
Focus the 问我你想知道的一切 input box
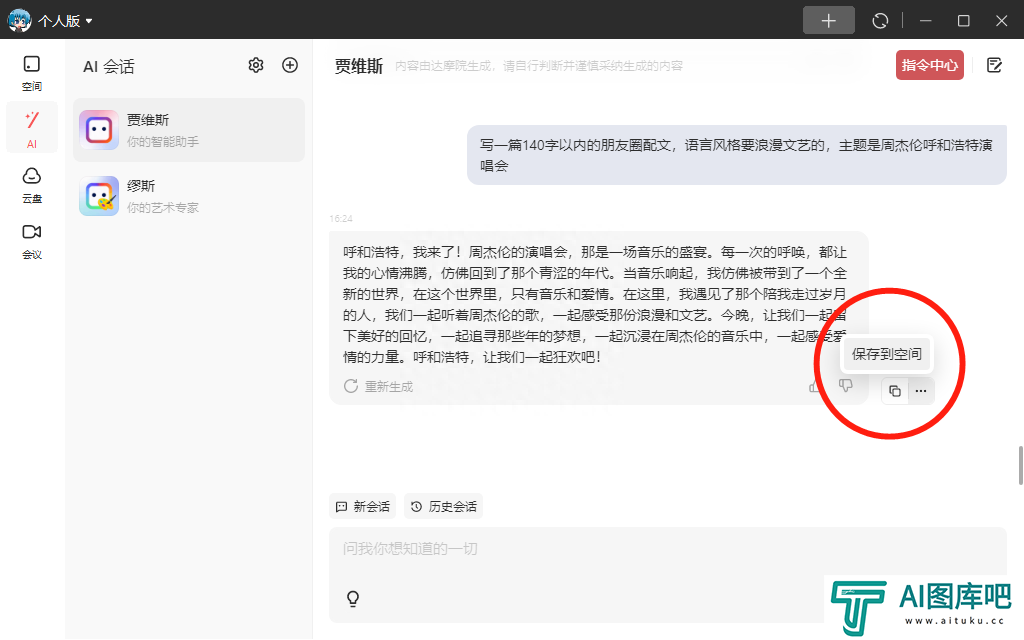tap(667, 549)
